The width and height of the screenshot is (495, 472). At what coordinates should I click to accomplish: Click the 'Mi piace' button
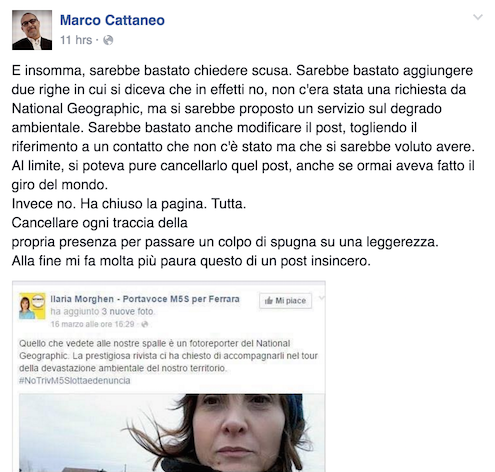(285, 301)
